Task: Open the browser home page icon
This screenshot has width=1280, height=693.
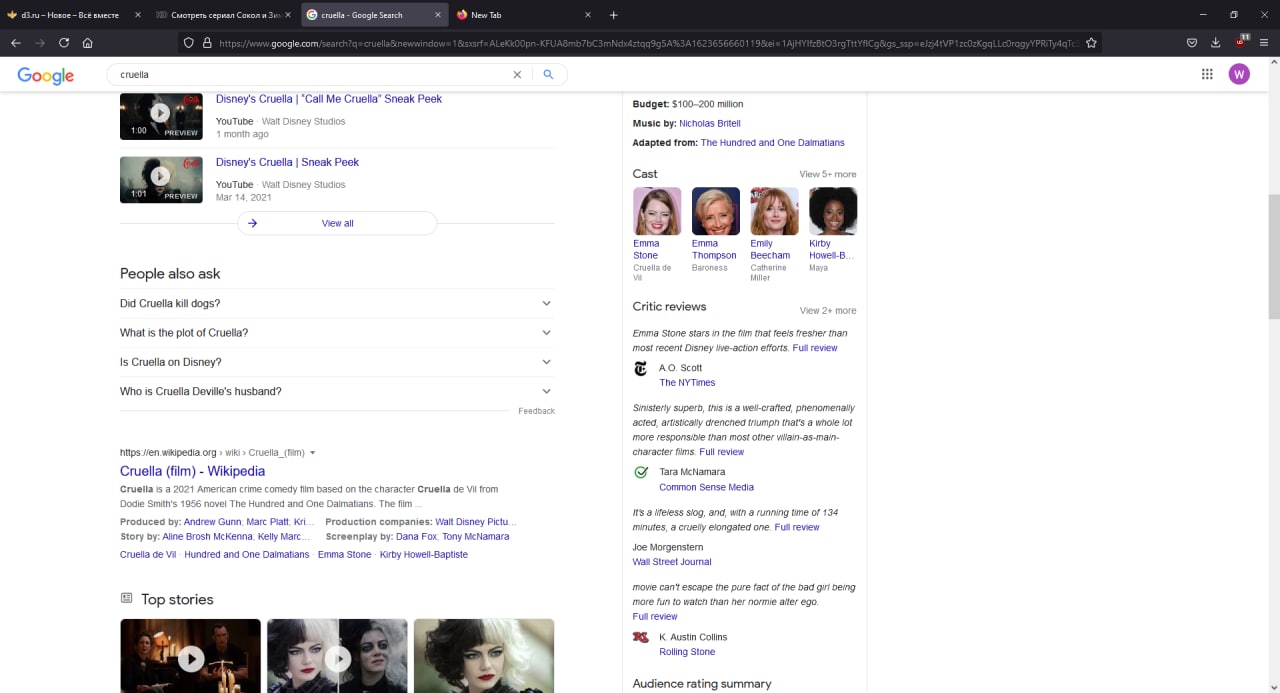Action: click(88, 43)
